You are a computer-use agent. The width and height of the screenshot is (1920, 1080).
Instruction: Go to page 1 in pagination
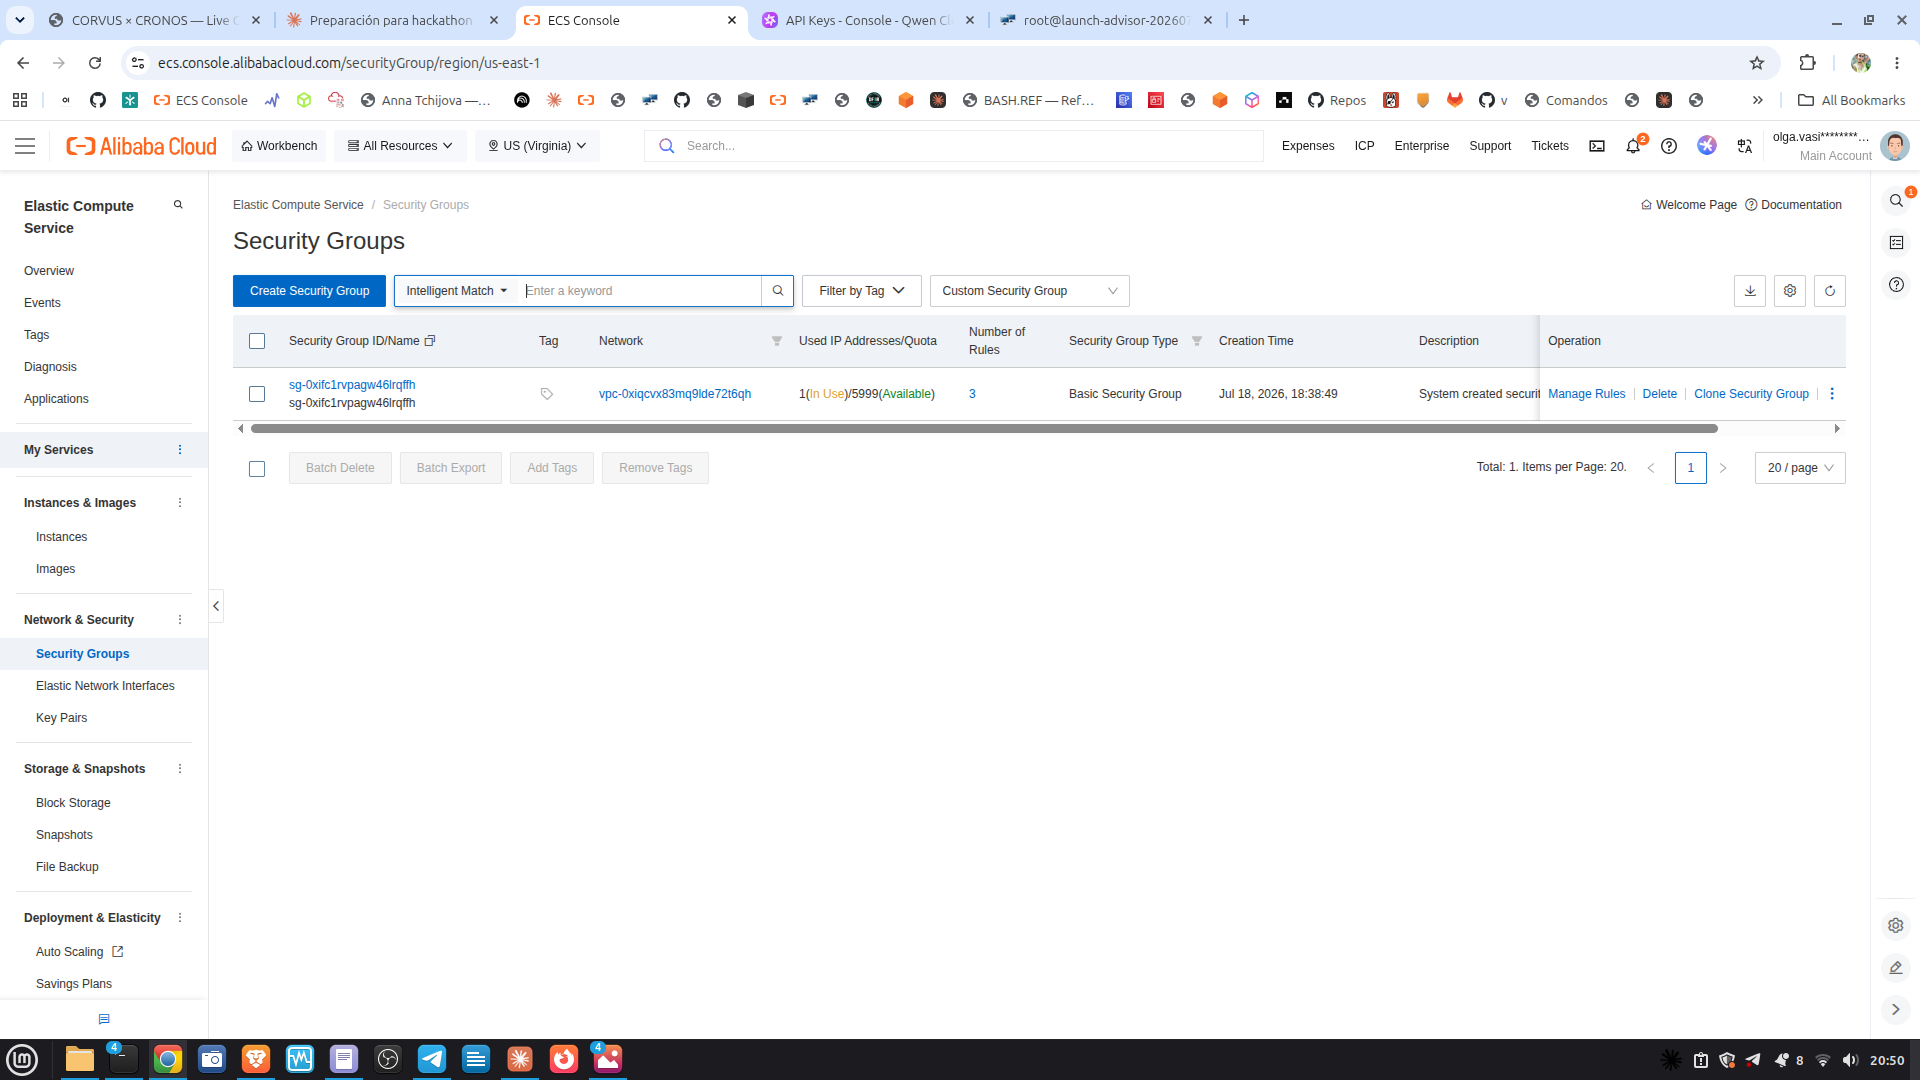tap(1691, 468)
